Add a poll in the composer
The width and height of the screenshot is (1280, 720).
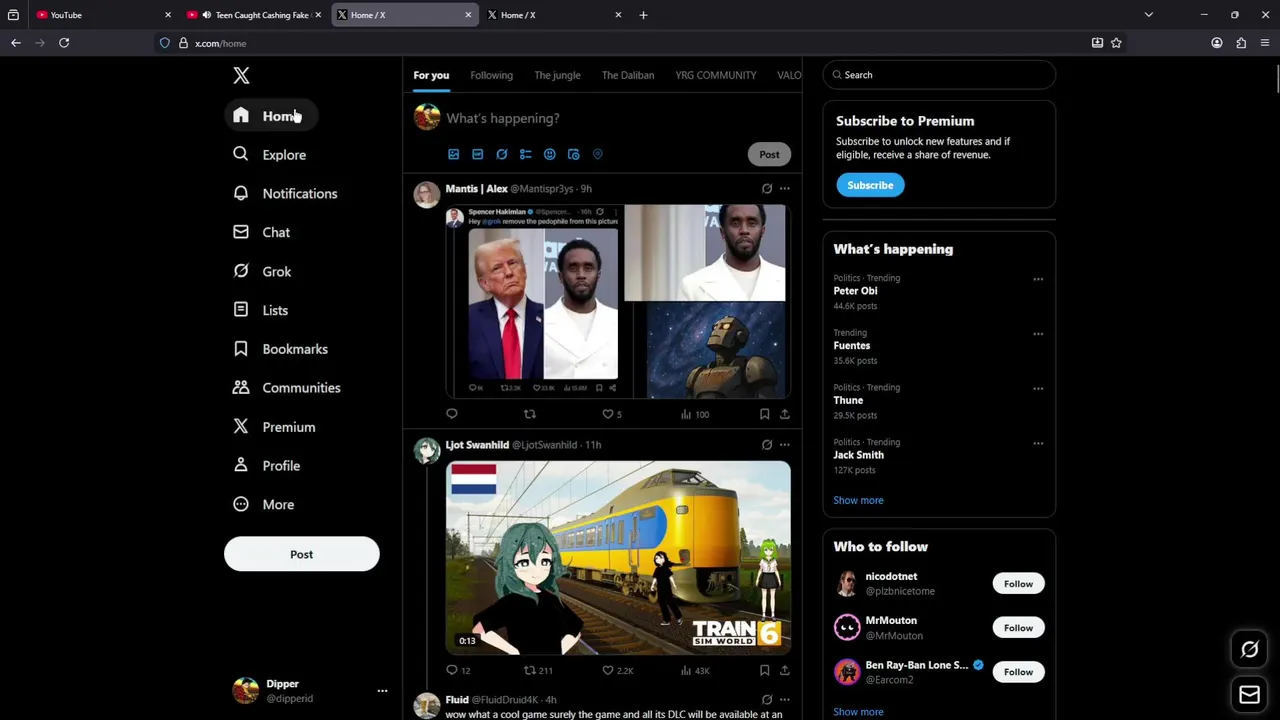(x=525, y=154)
